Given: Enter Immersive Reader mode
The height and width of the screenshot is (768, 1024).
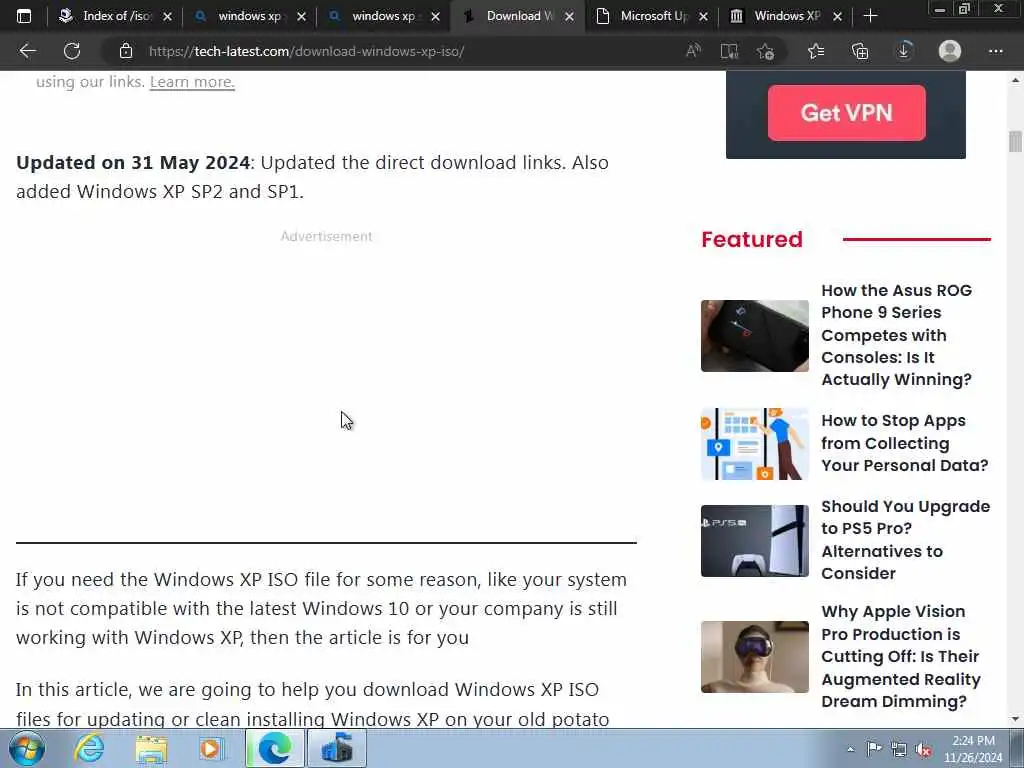Looking at the screenshot, I should (729, 51).
